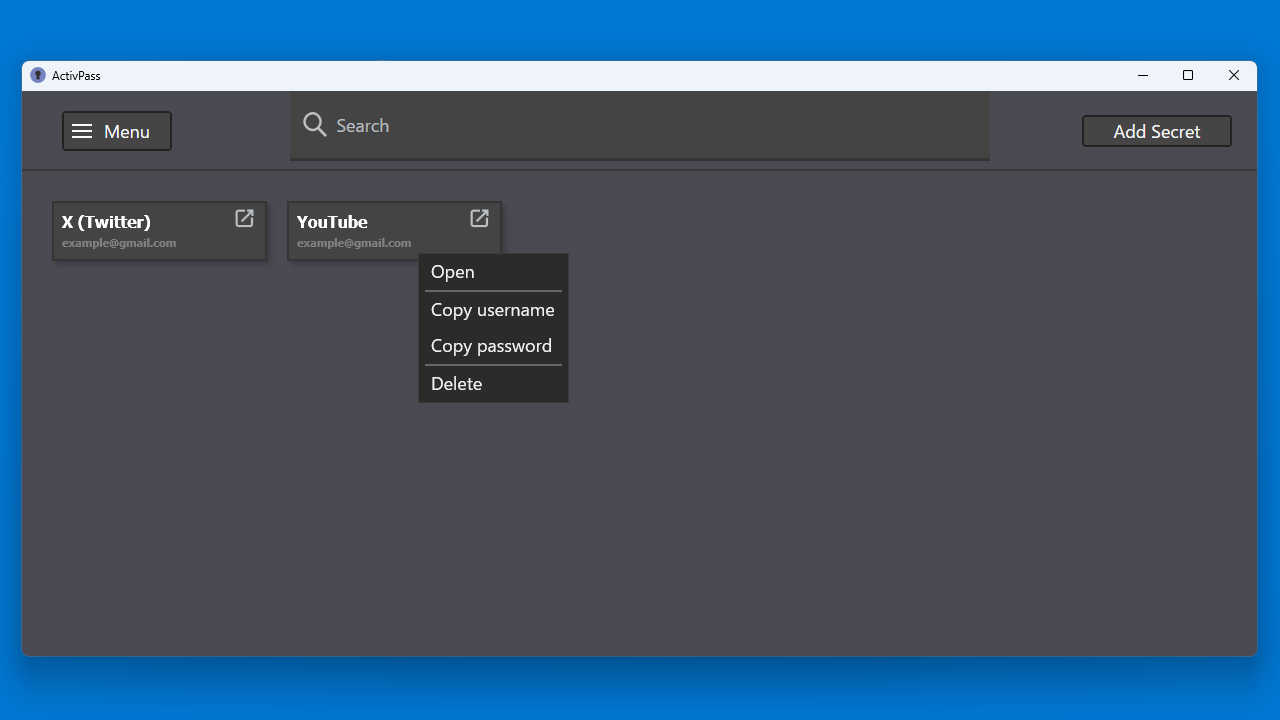Click the ActivPass app icon in title bar

click(x=38, y=75)
